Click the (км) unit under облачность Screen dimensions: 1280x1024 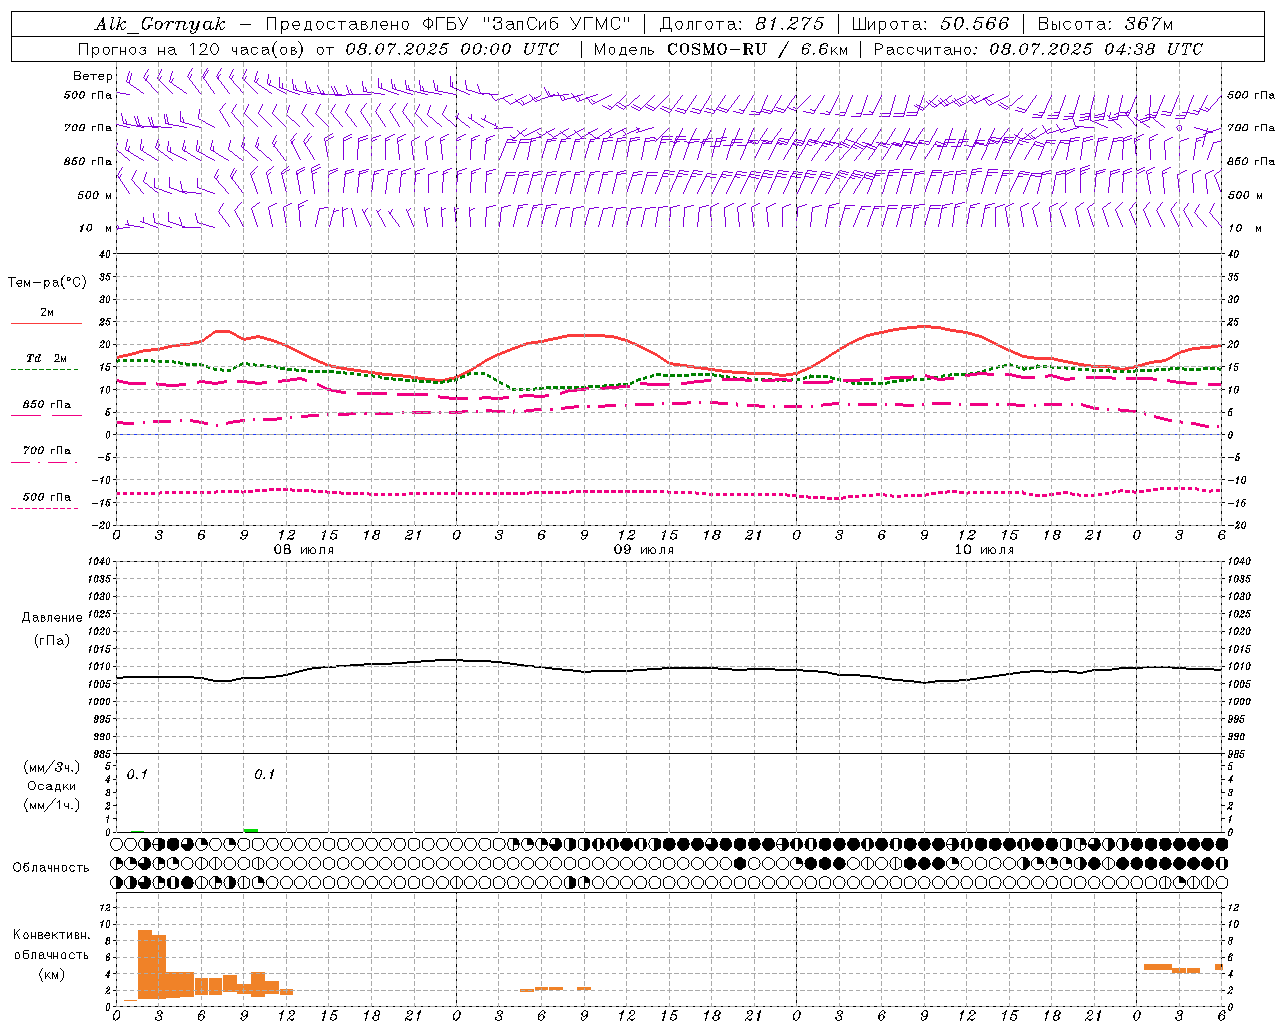[52, 974]
